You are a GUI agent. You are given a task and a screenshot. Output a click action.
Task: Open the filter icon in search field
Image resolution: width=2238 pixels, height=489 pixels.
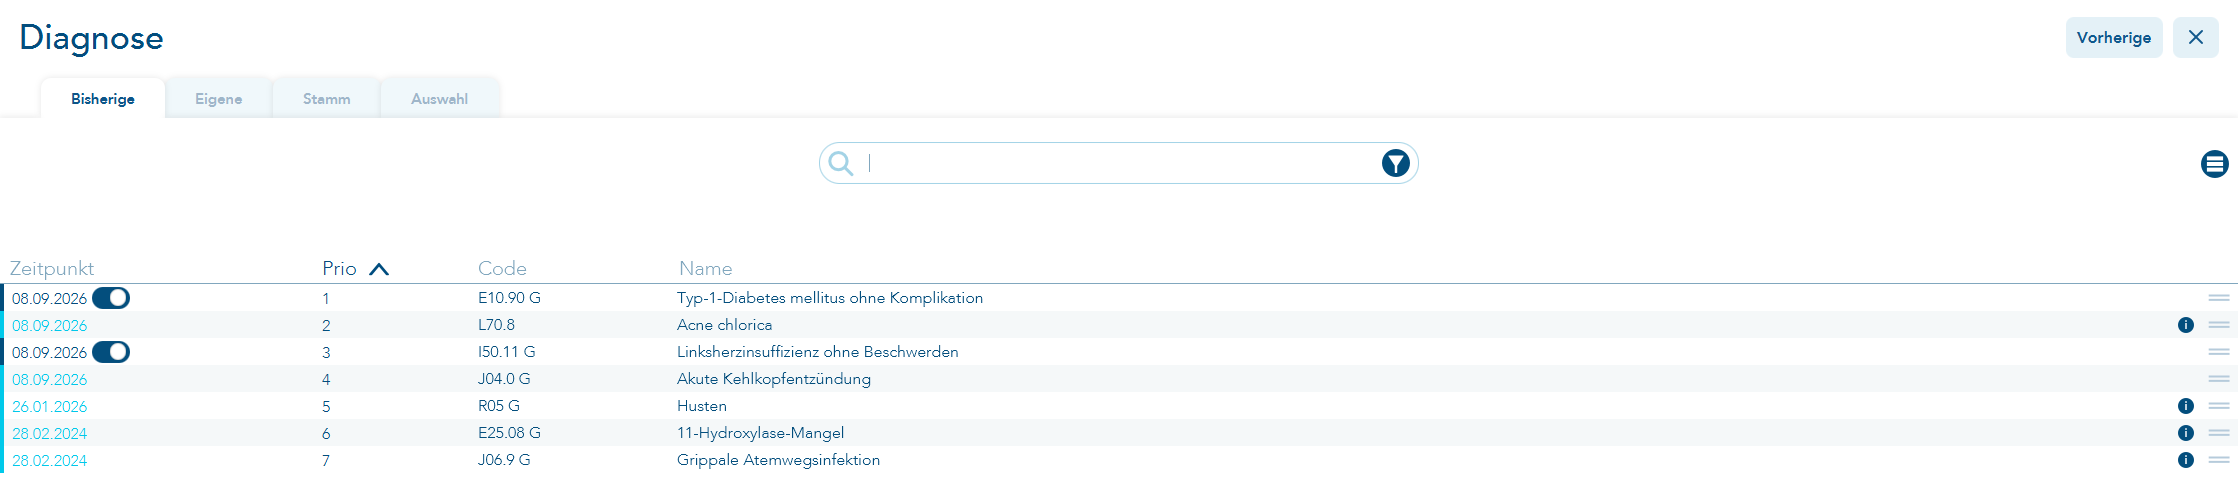point(1395,163)
